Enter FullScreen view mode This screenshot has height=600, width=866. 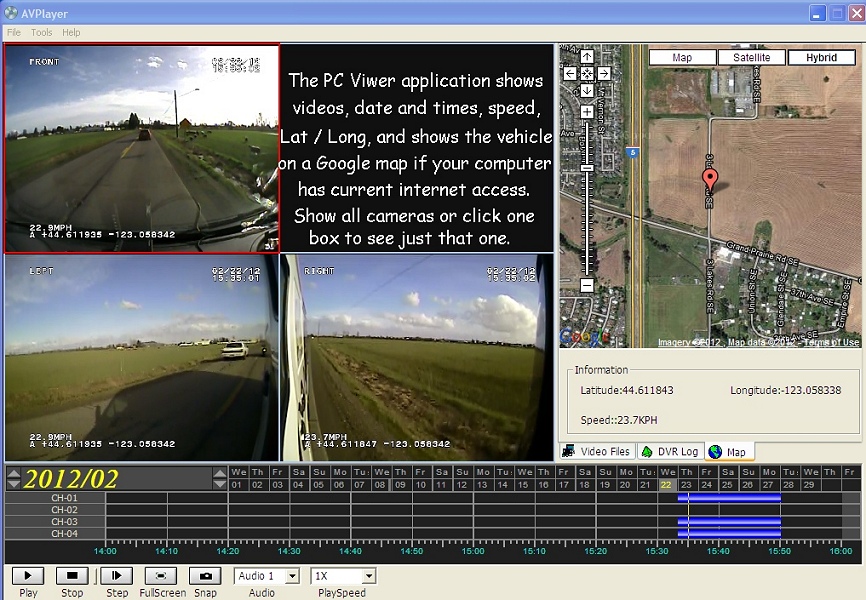coord(161,576)
